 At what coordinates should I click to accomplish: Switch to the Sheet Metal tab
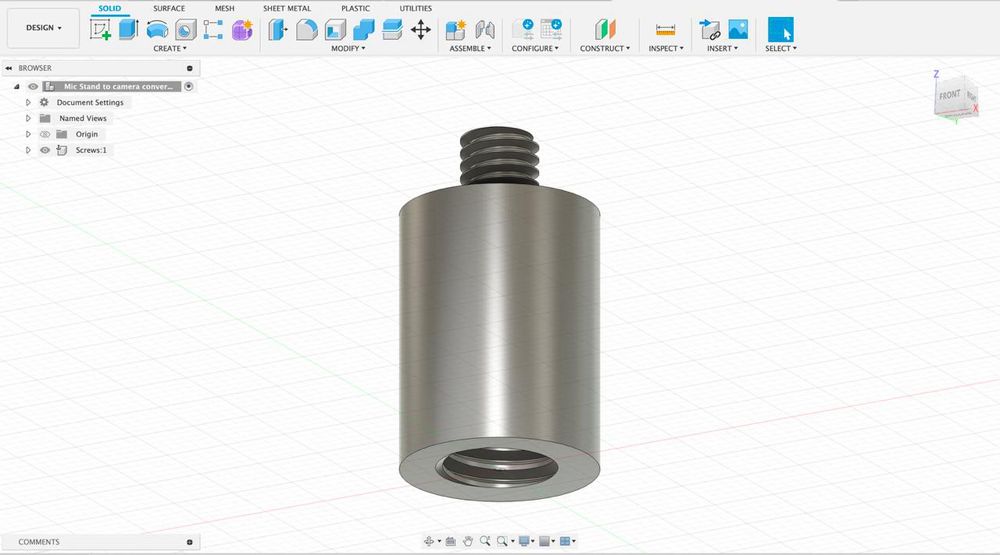pyautogui.click(x=287, y=8)
